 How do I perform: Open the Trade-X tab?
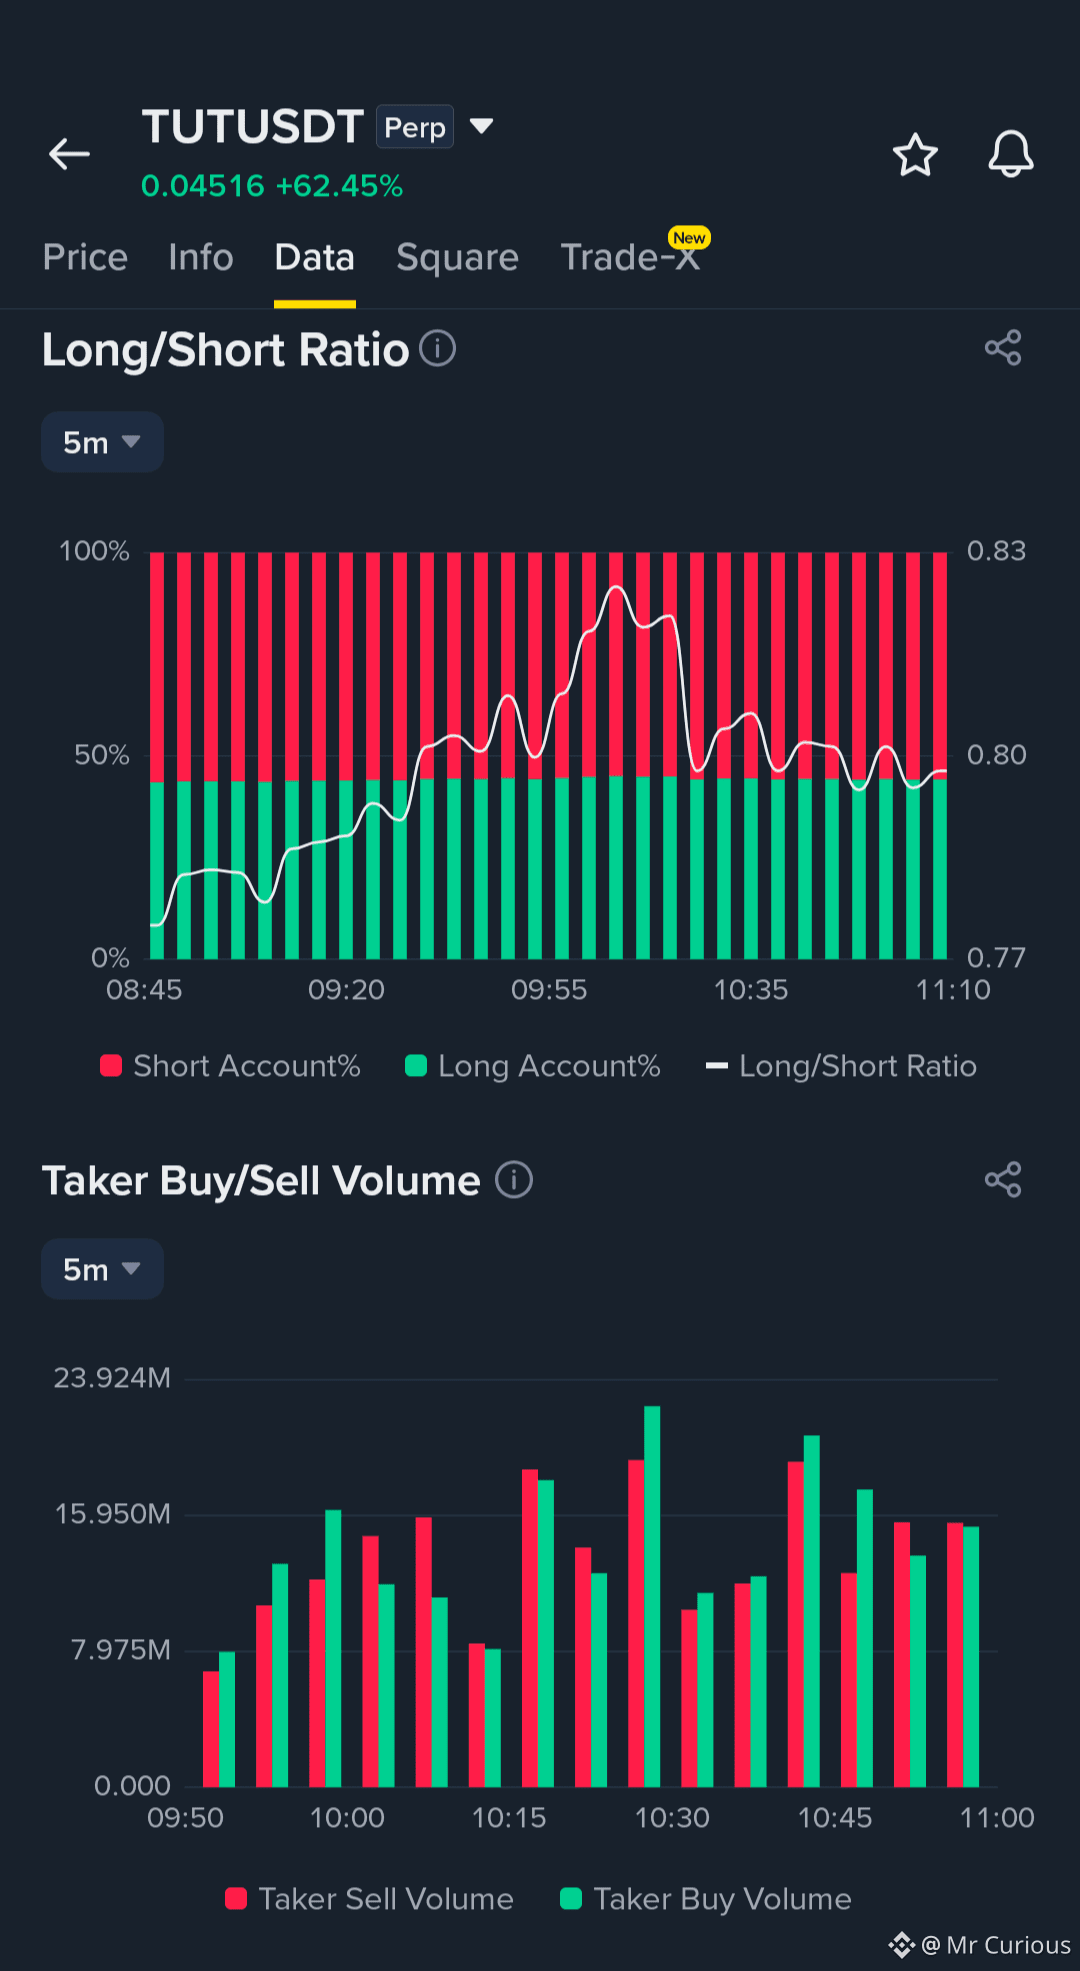(630, 257)
